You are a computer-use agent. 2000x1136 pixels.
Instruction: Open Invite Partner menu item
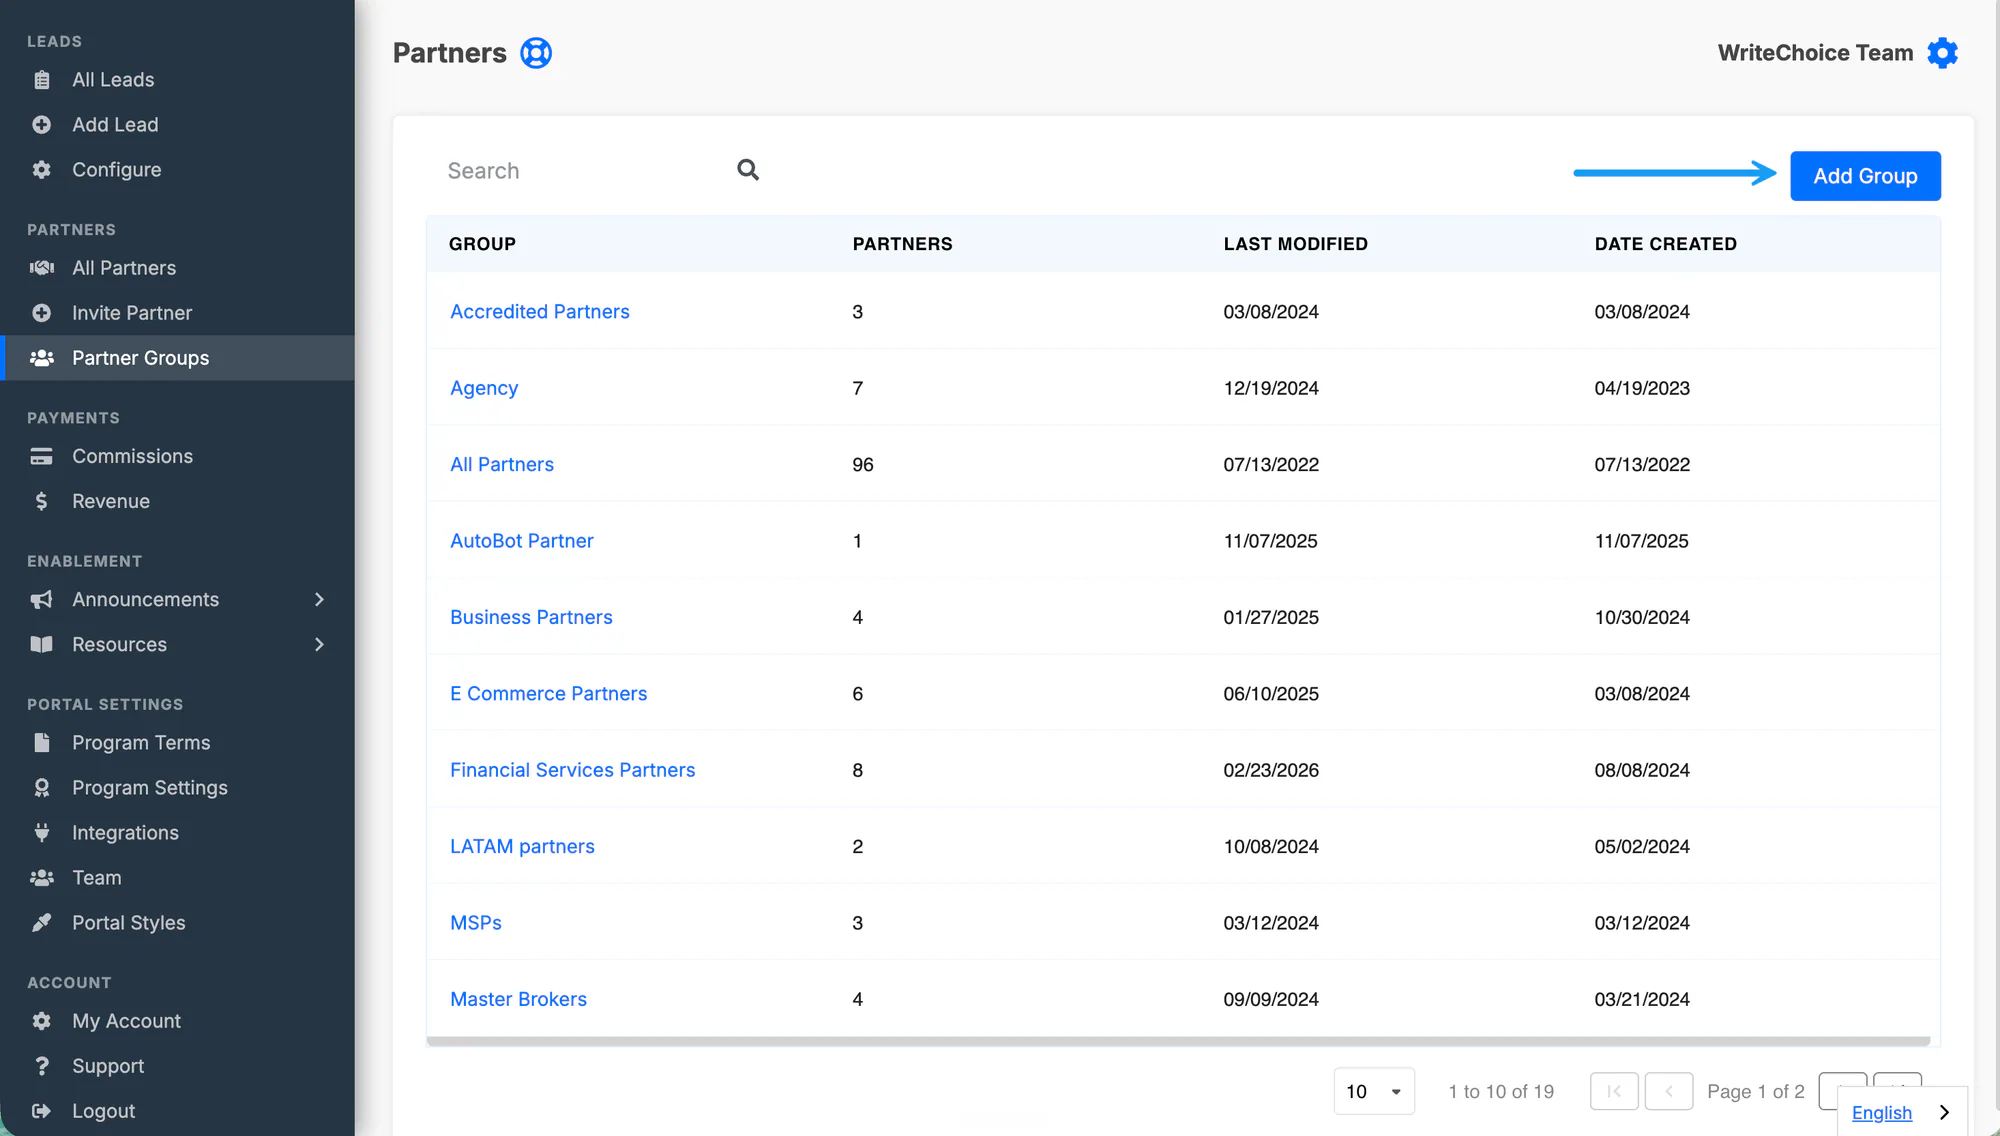tap(132, 313)
